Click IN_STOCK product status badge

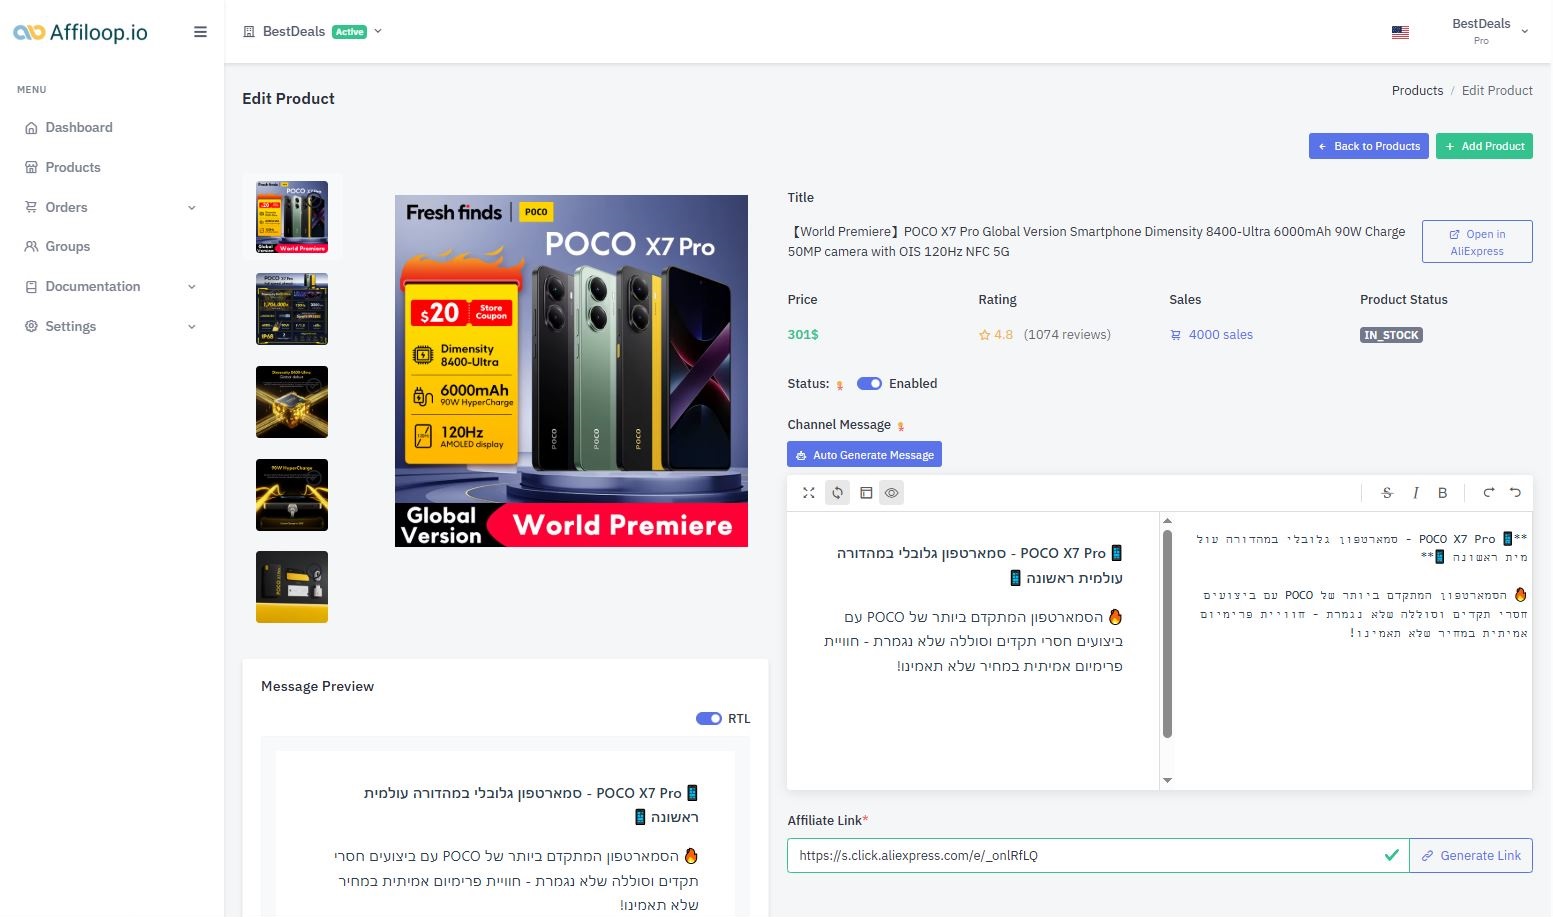click(x=1391, y=335)
